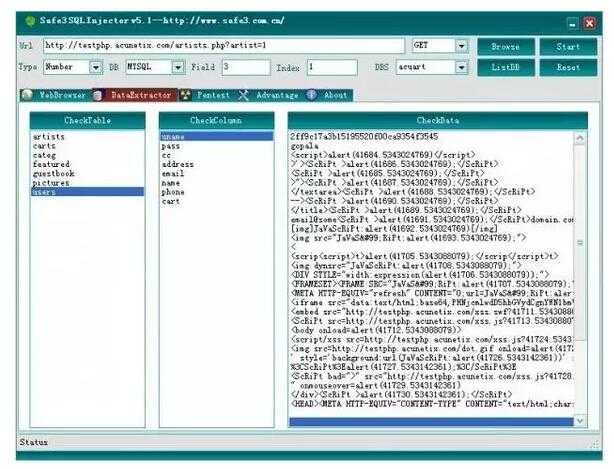
Task: Click the CheckColumn header button
Action: click(216, 121)
